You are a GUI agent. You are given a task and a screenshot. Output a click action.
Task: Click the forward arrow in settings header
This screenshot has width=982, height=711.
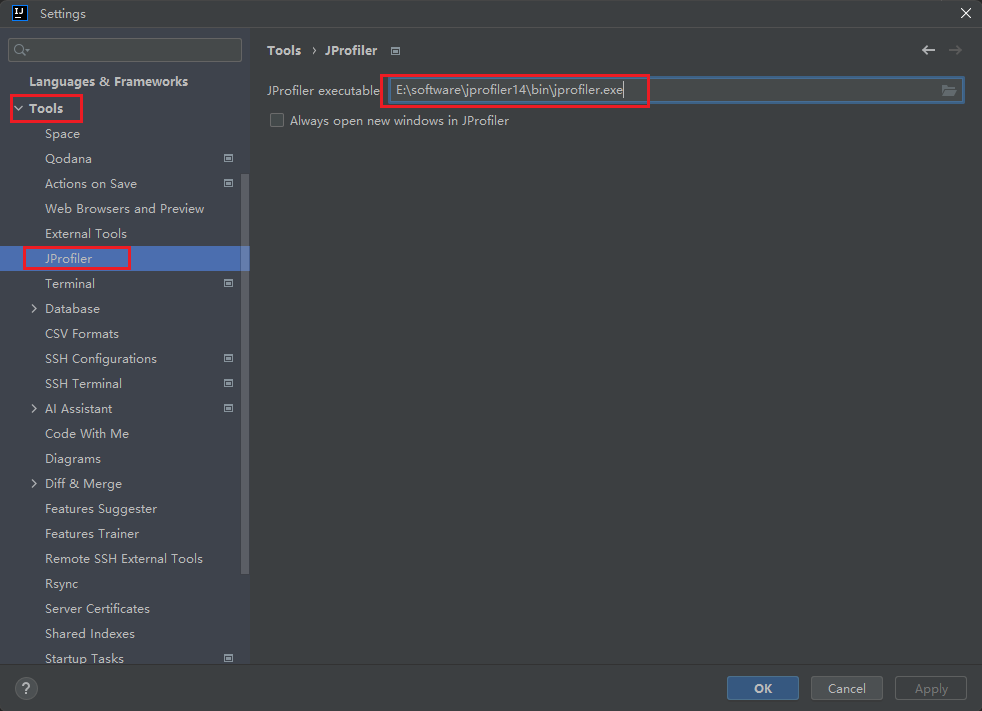[955, 50]
